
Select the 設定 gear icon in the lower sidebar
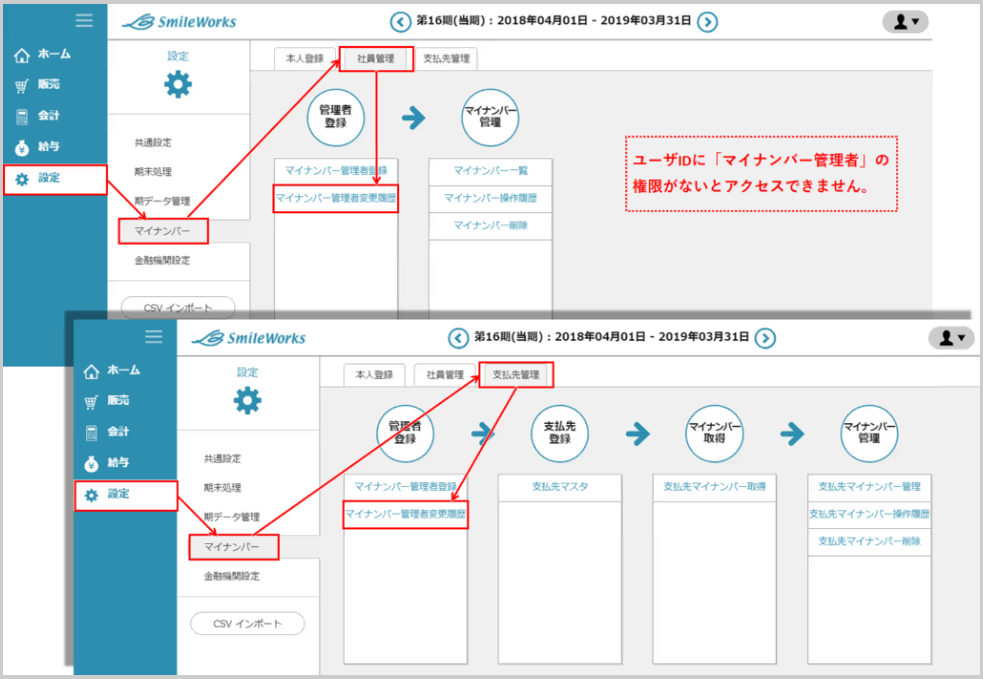coord(92,495)
